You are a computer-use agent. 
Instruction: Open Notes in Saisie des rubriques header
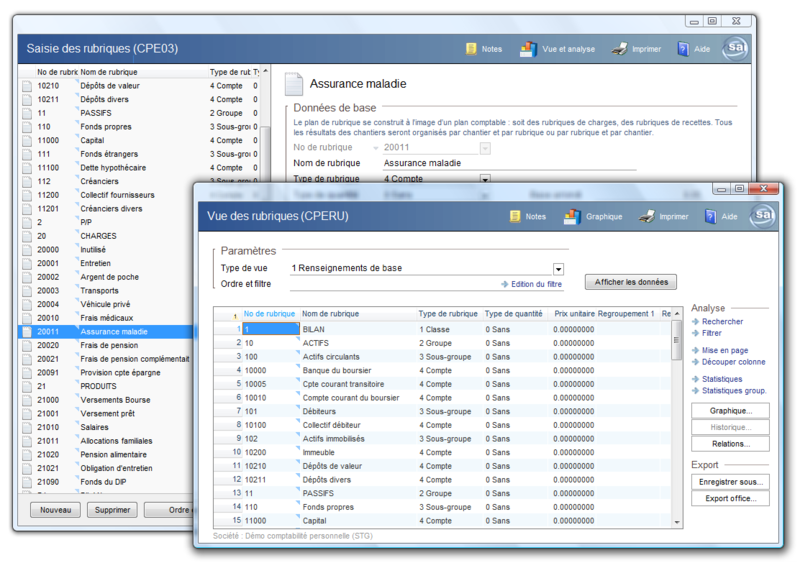(x=484, y=48)
